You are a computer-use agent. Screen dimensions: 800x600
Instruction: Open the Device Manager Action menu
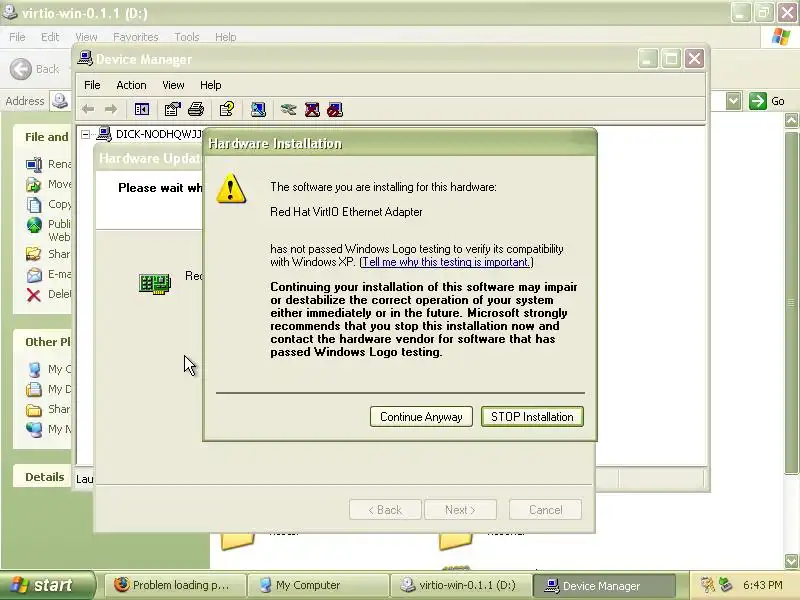click(131, 85)
